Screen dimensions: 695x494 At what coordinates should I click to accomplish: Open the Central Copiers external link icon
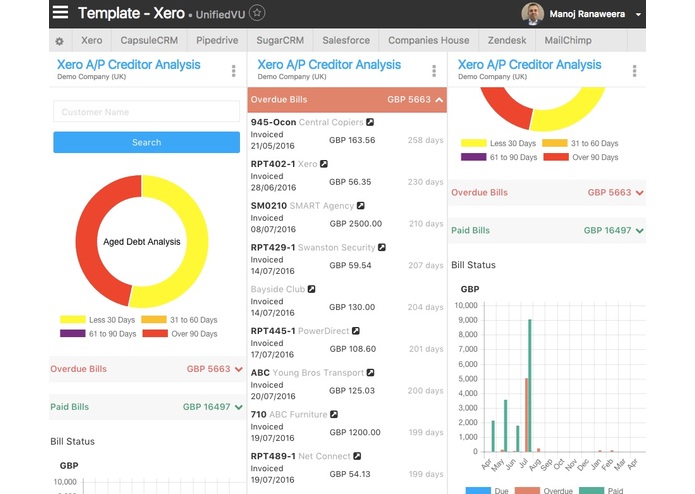[370, 122]
